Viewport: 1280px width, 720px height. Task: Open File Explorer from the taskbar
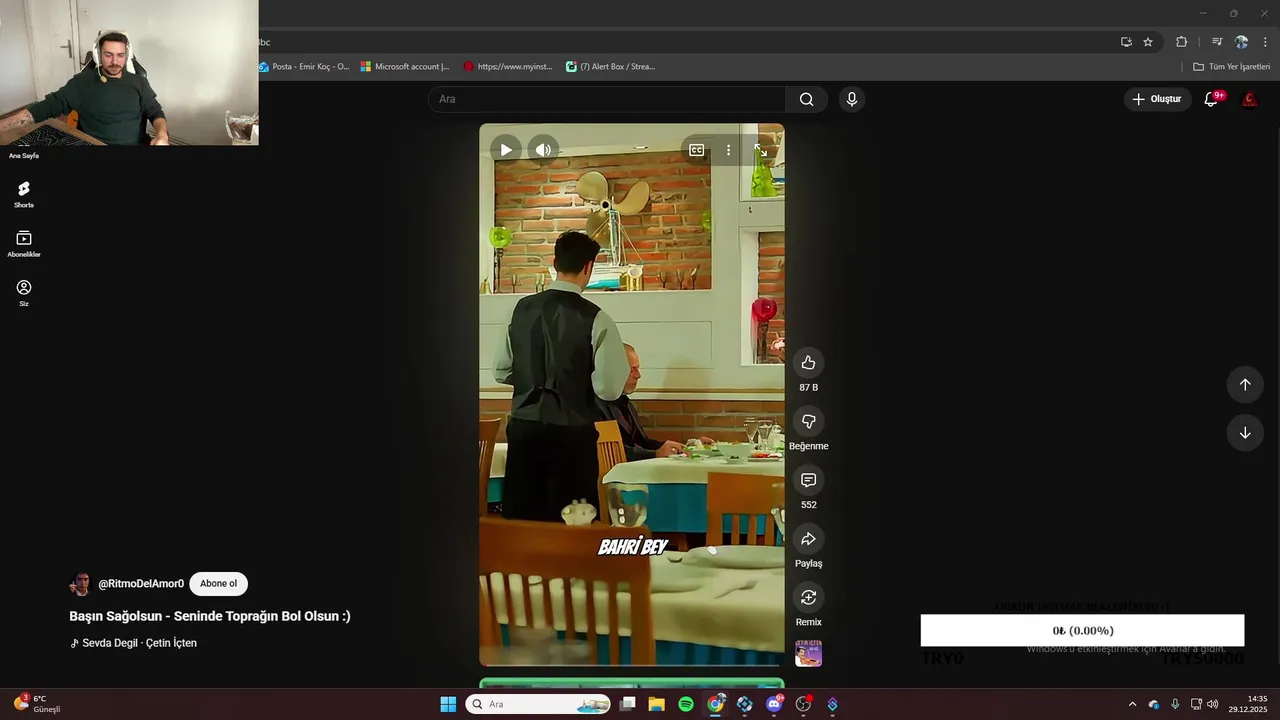[657, 704]
